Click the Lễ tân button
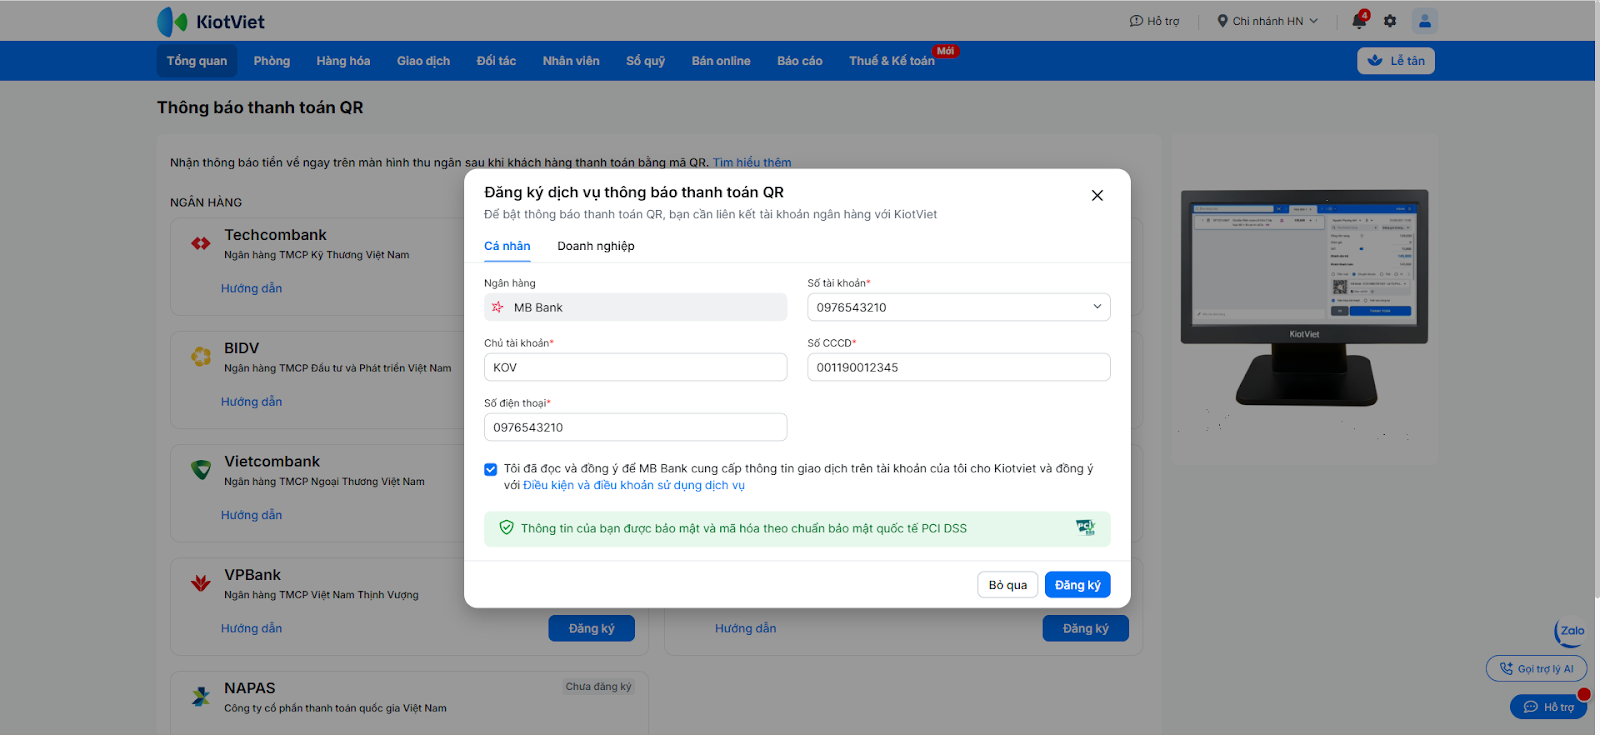 1396,61
